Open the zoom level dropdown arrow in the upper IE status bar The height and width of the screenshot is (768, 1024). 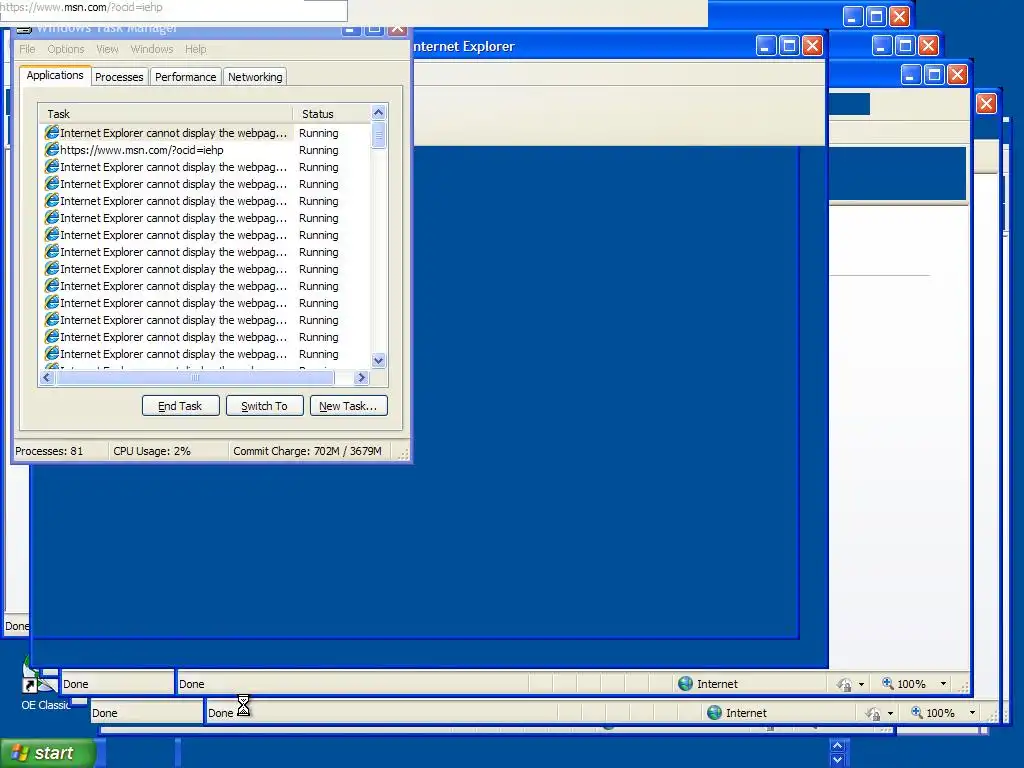[943, 684]
